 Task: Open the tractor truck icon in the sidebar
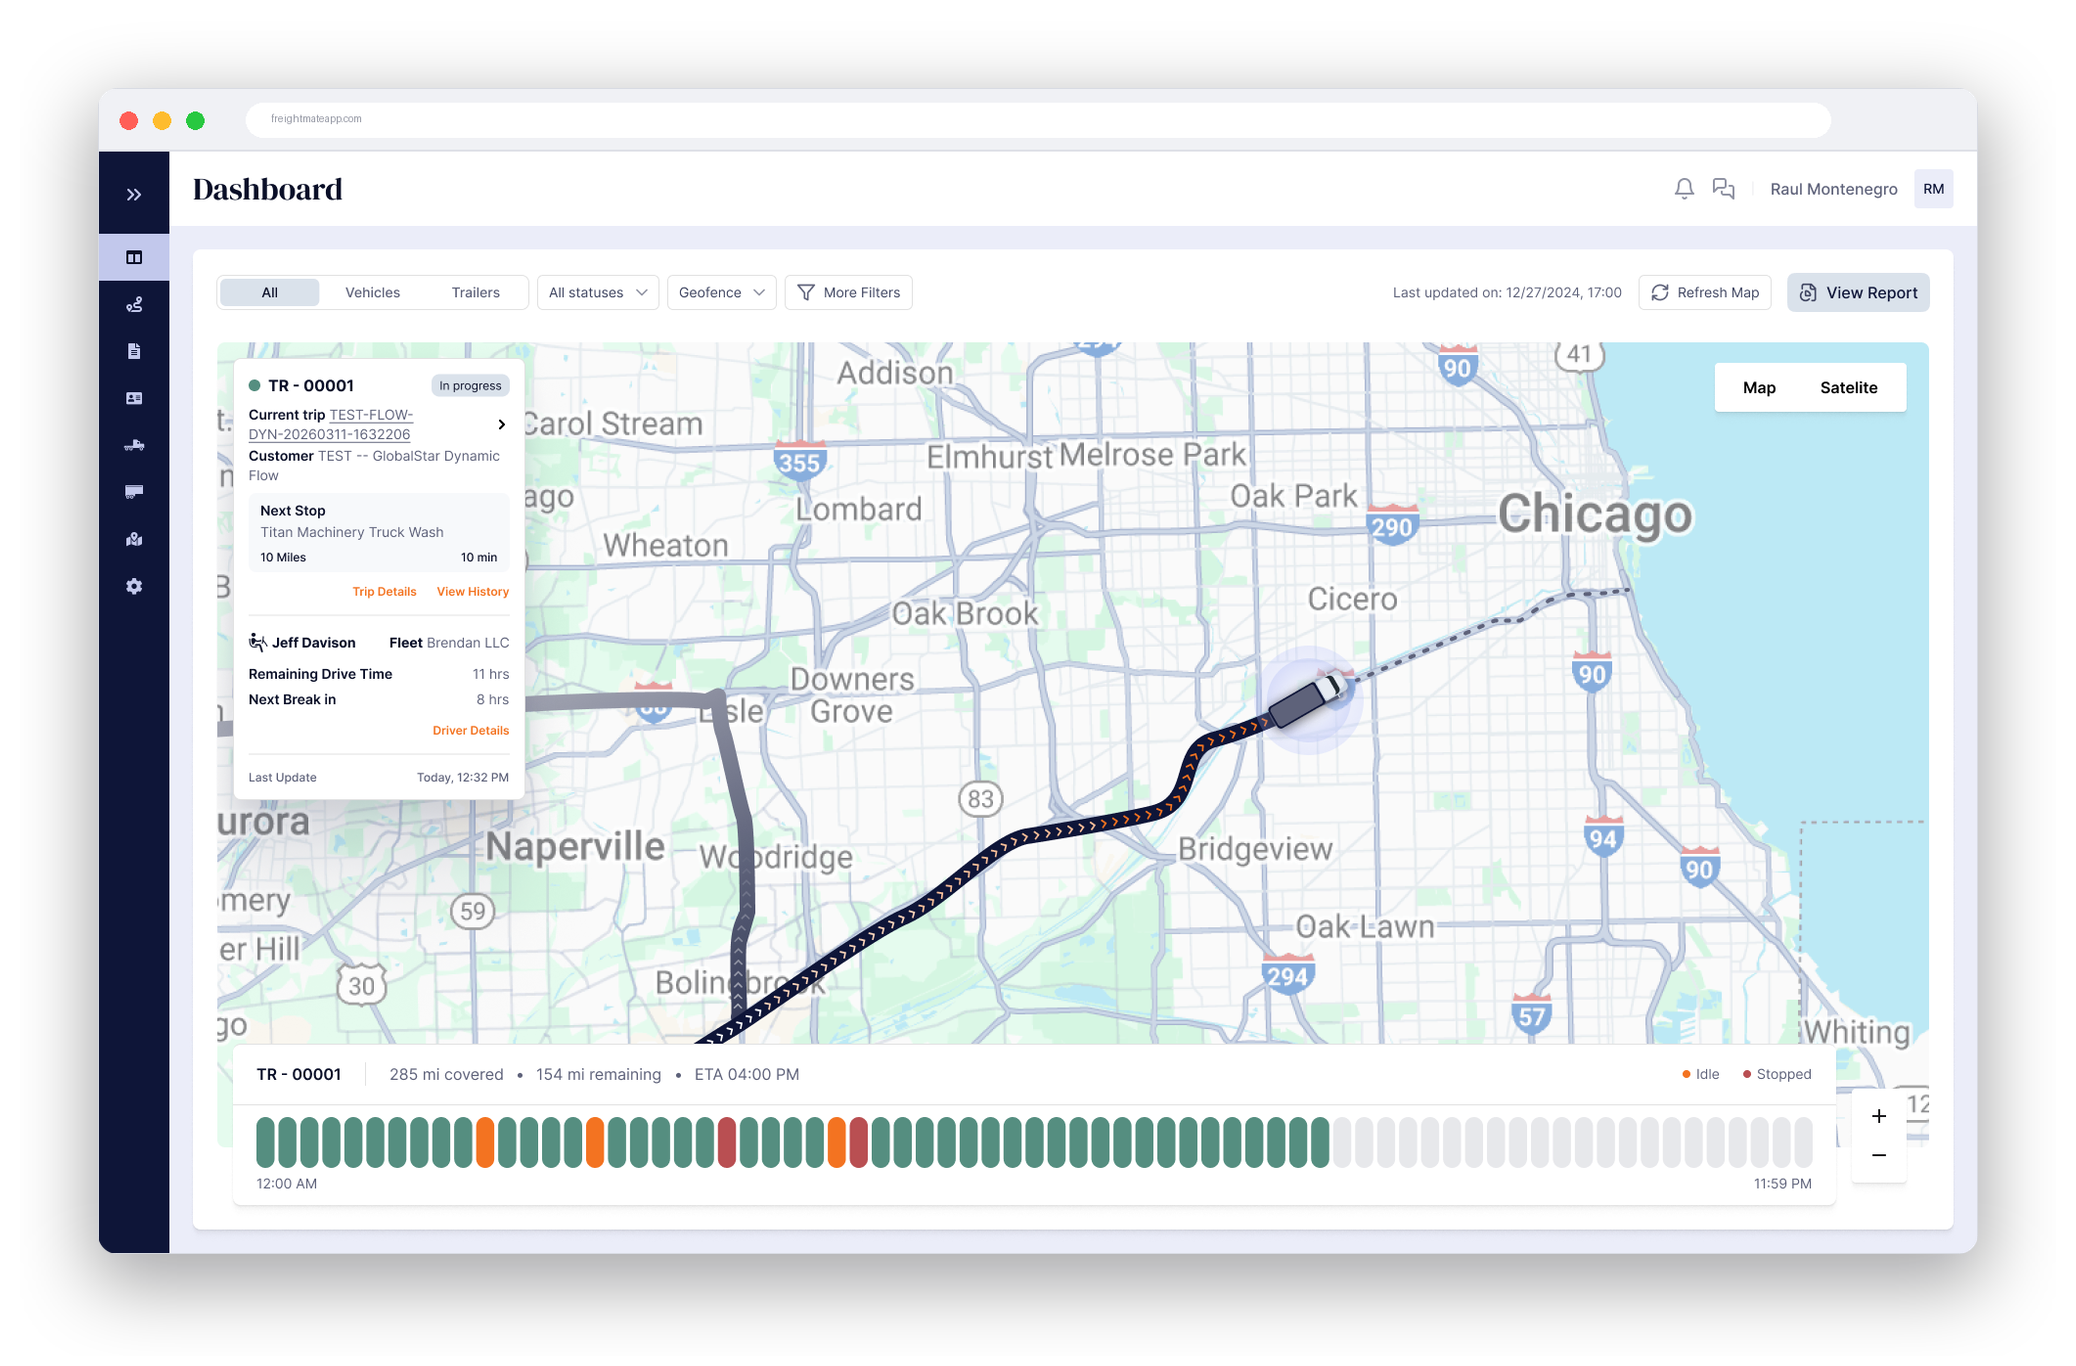click(134, 445)
